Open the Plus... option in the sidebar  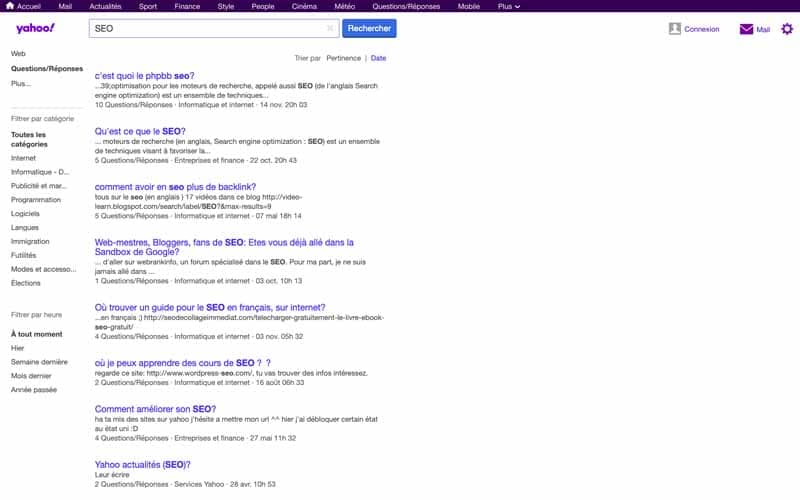(21, 83)
